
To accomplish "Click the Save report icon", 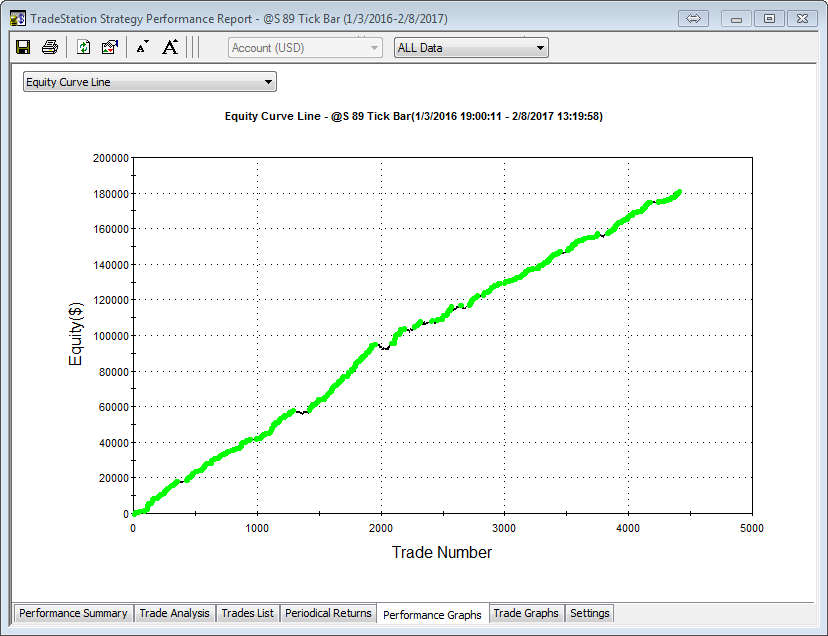I will pyautogui.click(x=23, y=47).
